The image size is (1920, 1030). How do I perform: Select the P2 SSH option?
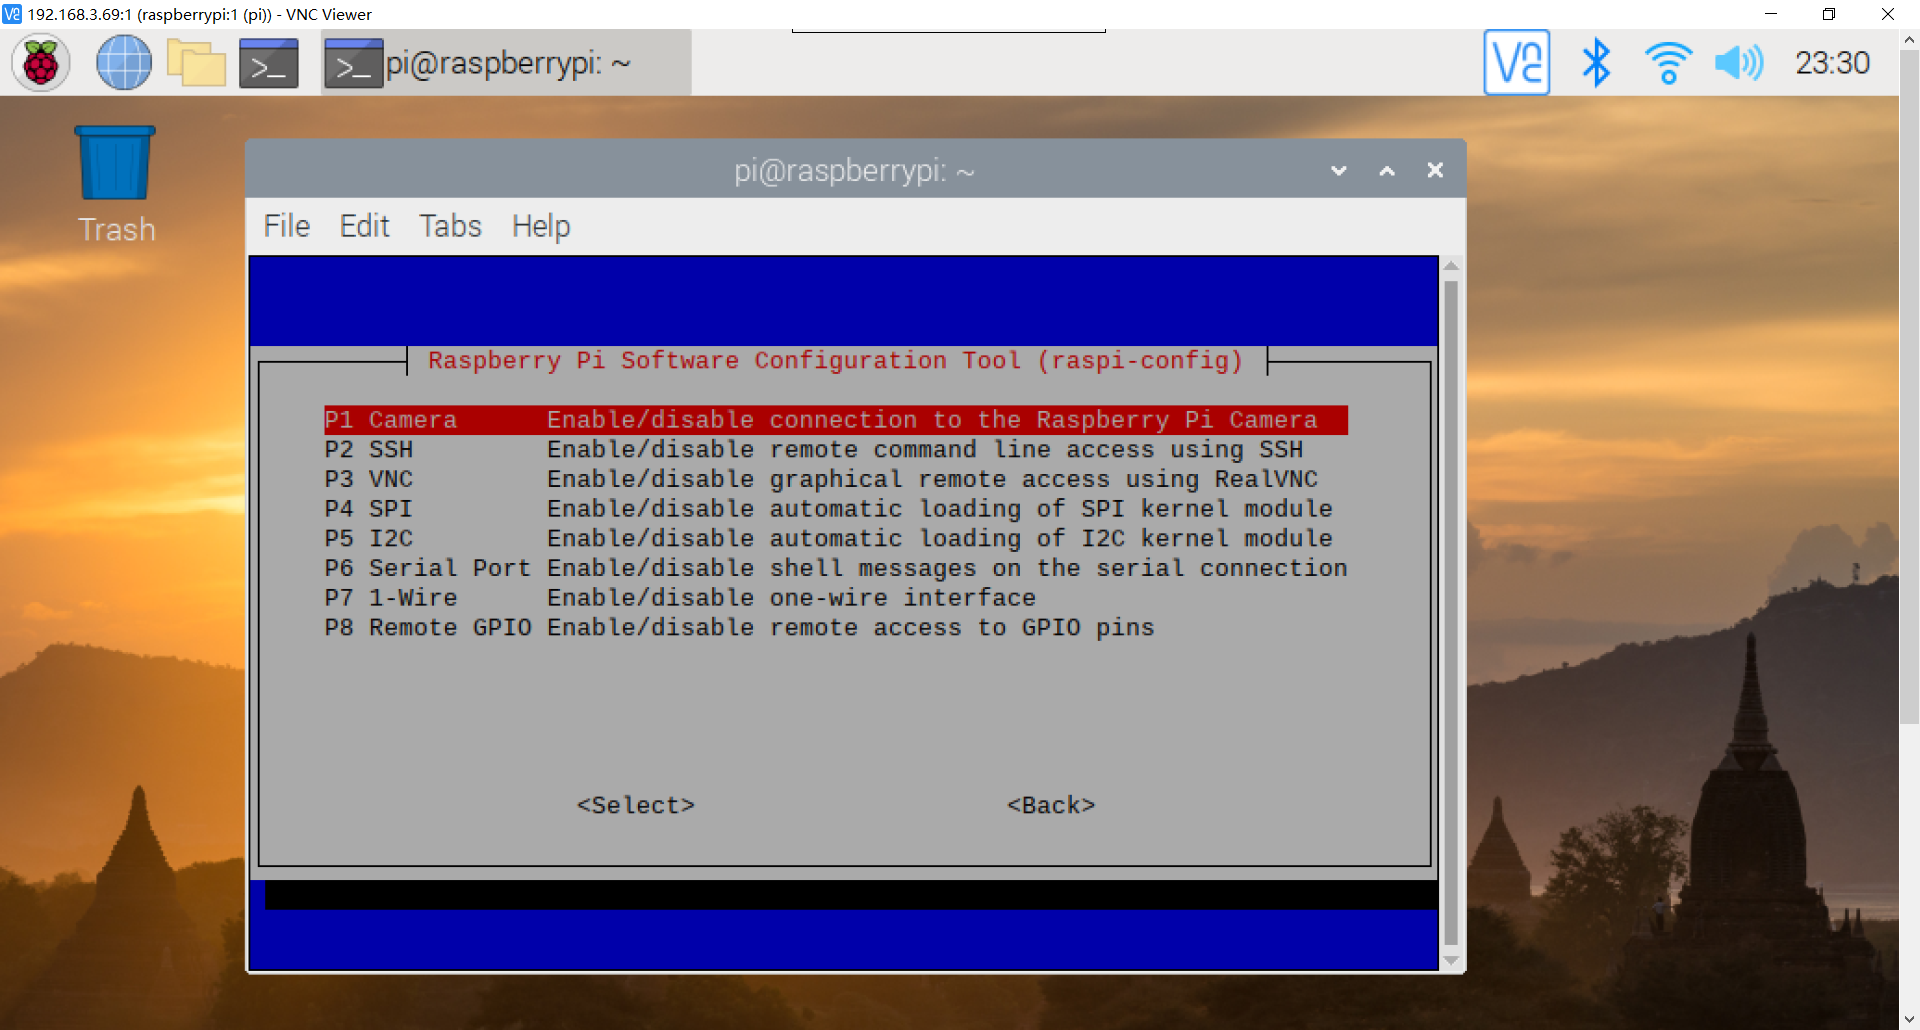click(836, 450)
